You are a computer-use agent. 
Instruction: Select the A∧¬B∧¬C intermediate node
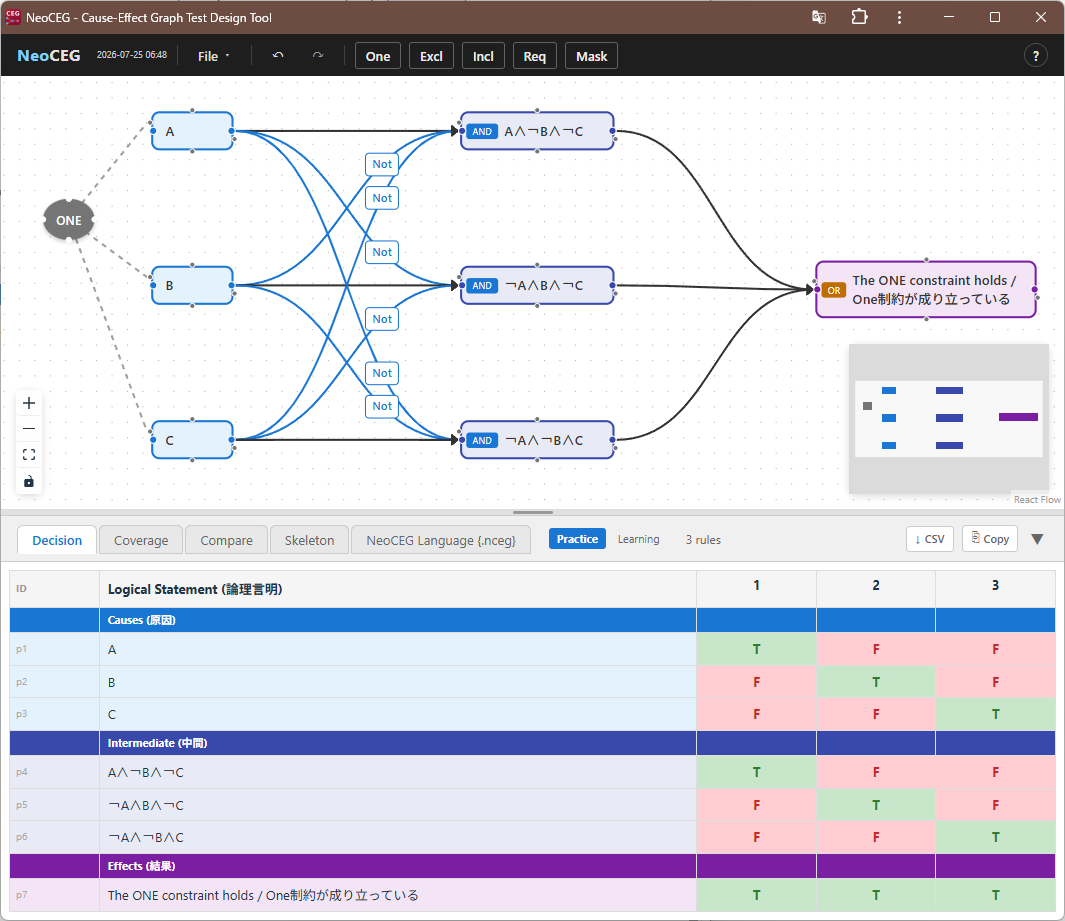click(x=537, y=131)
